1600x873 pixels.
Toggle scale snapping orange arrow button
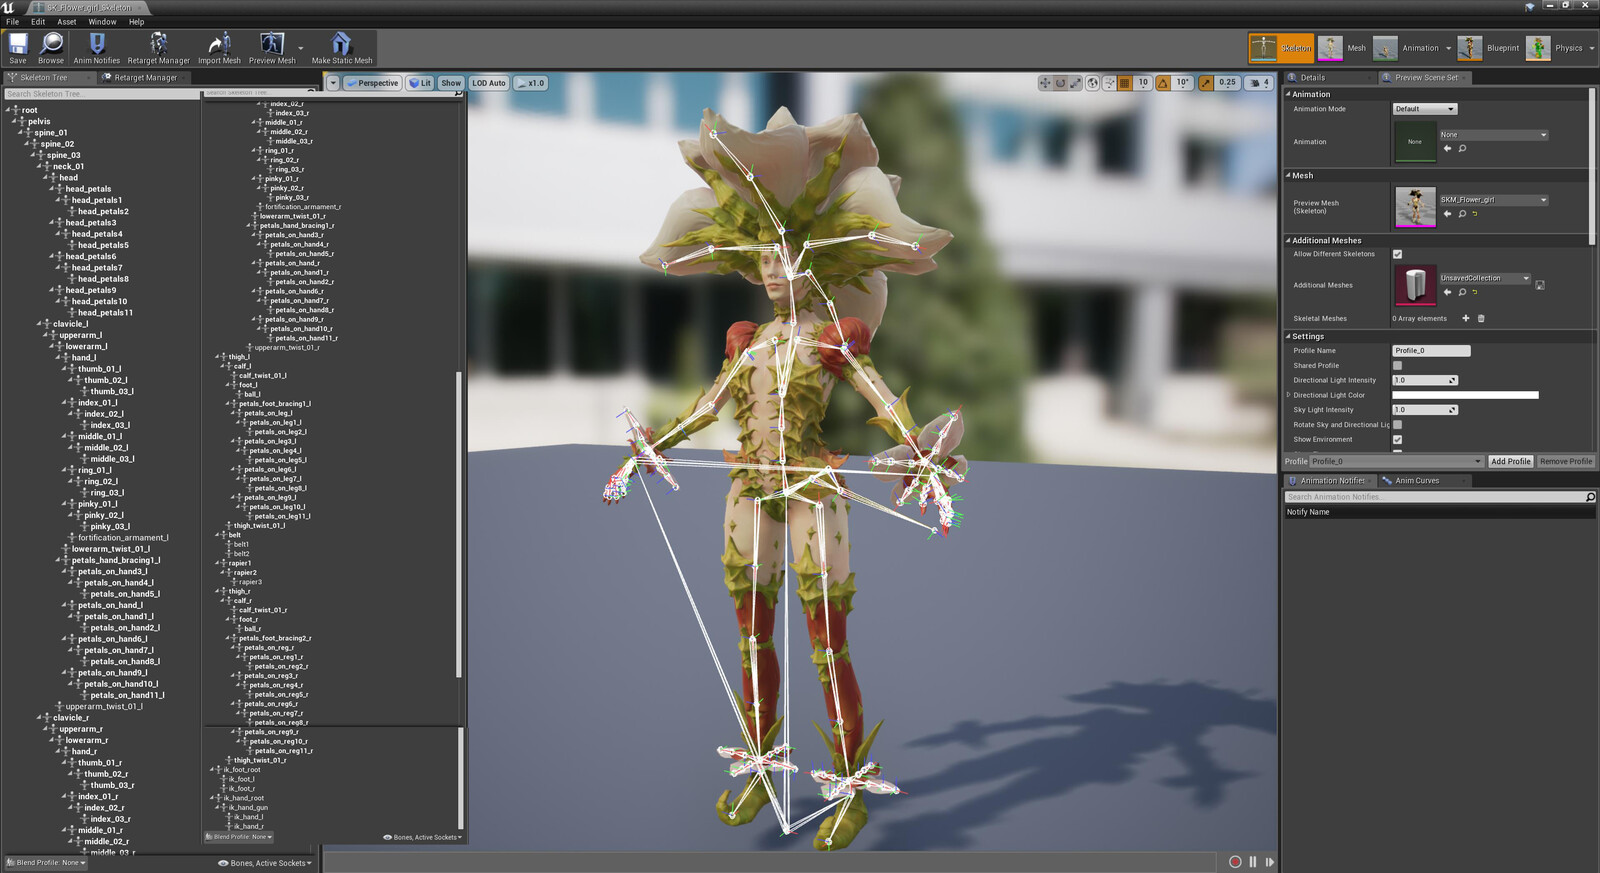[x=1206, y=83]
